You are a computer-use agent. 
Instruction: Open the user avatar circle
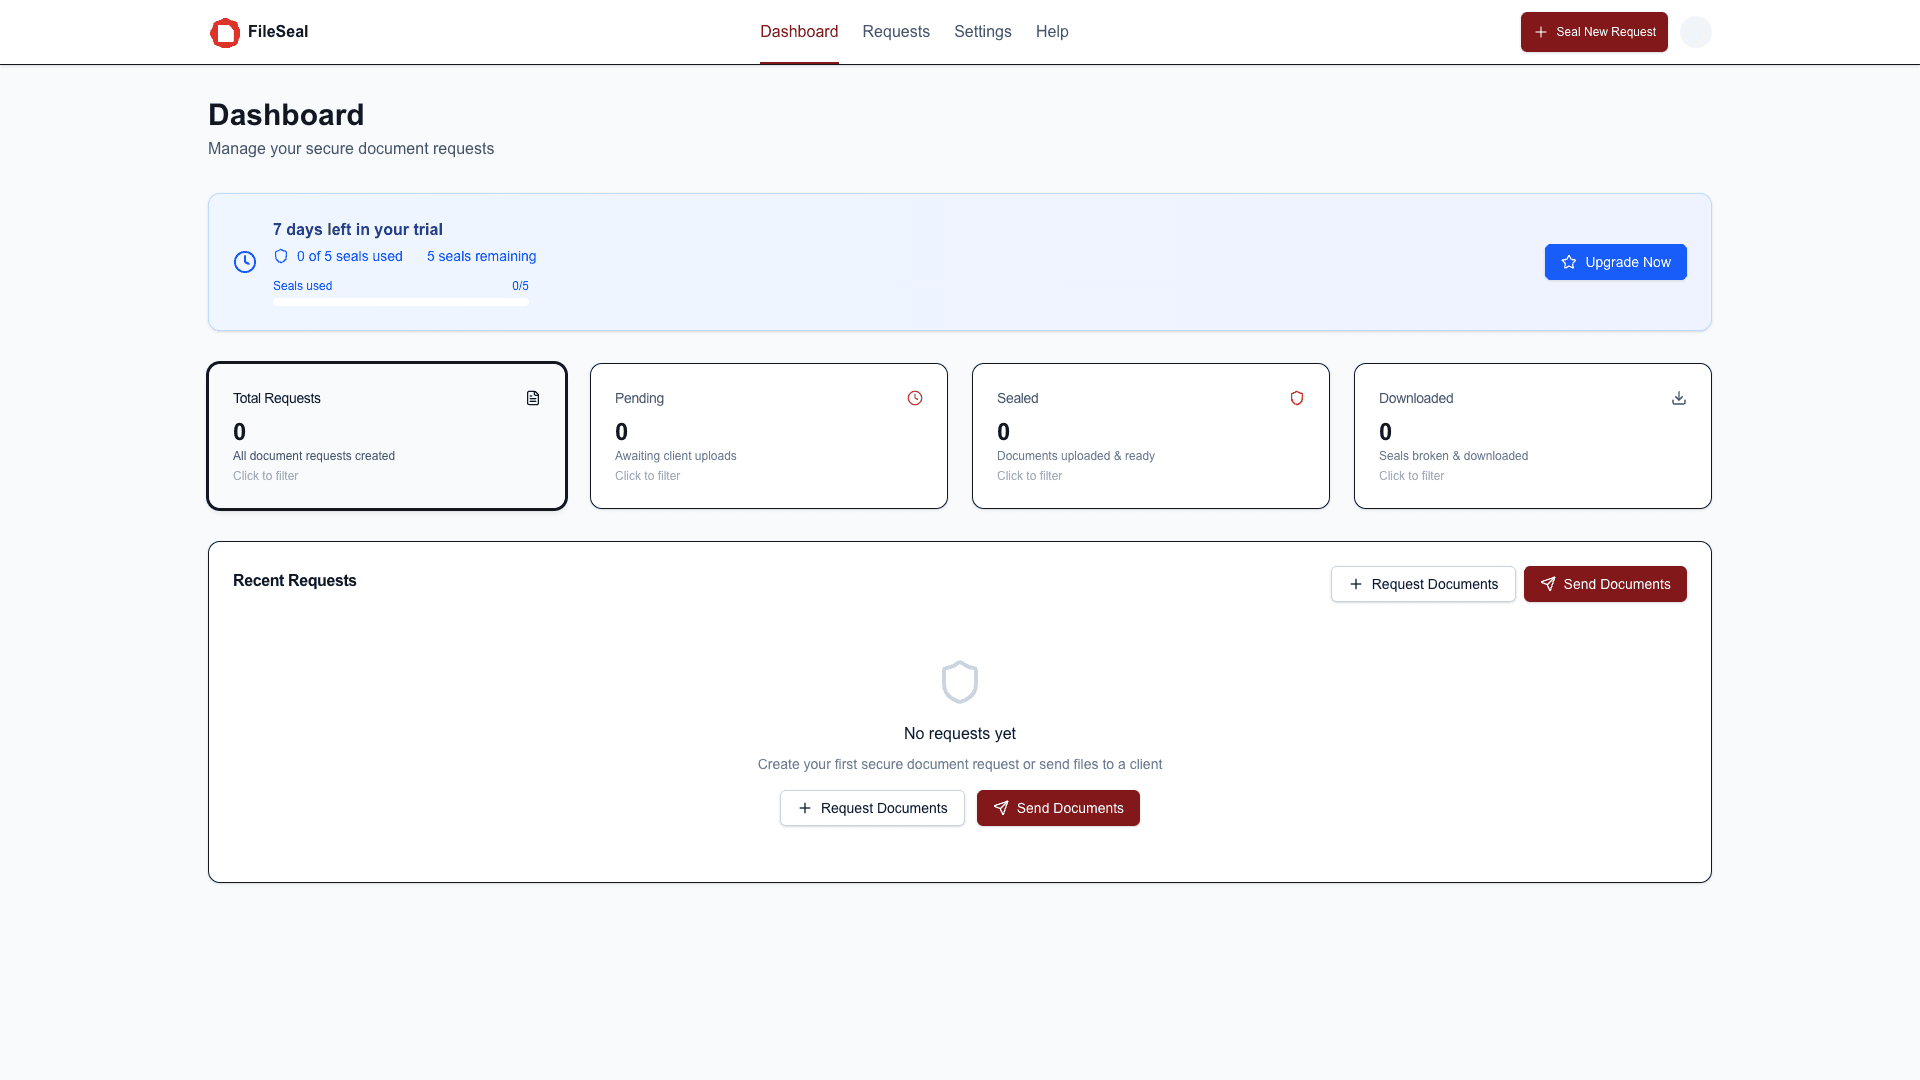point(1695,32)
